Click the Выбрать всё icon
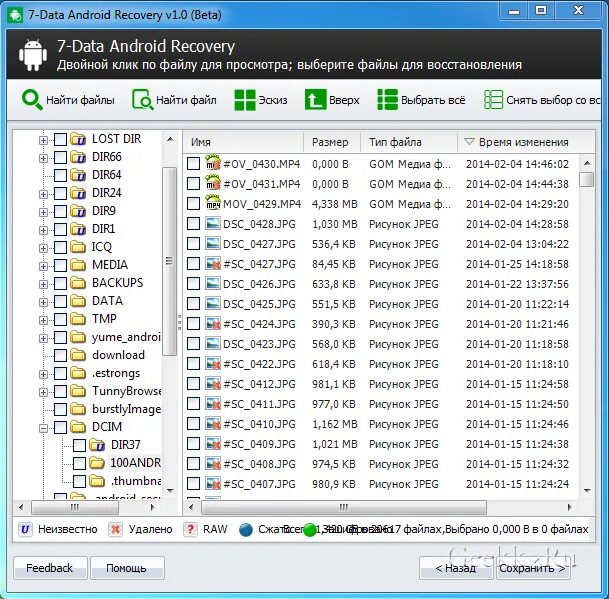The height and width of the screenshot is (599, 609). tap(387, 100)
